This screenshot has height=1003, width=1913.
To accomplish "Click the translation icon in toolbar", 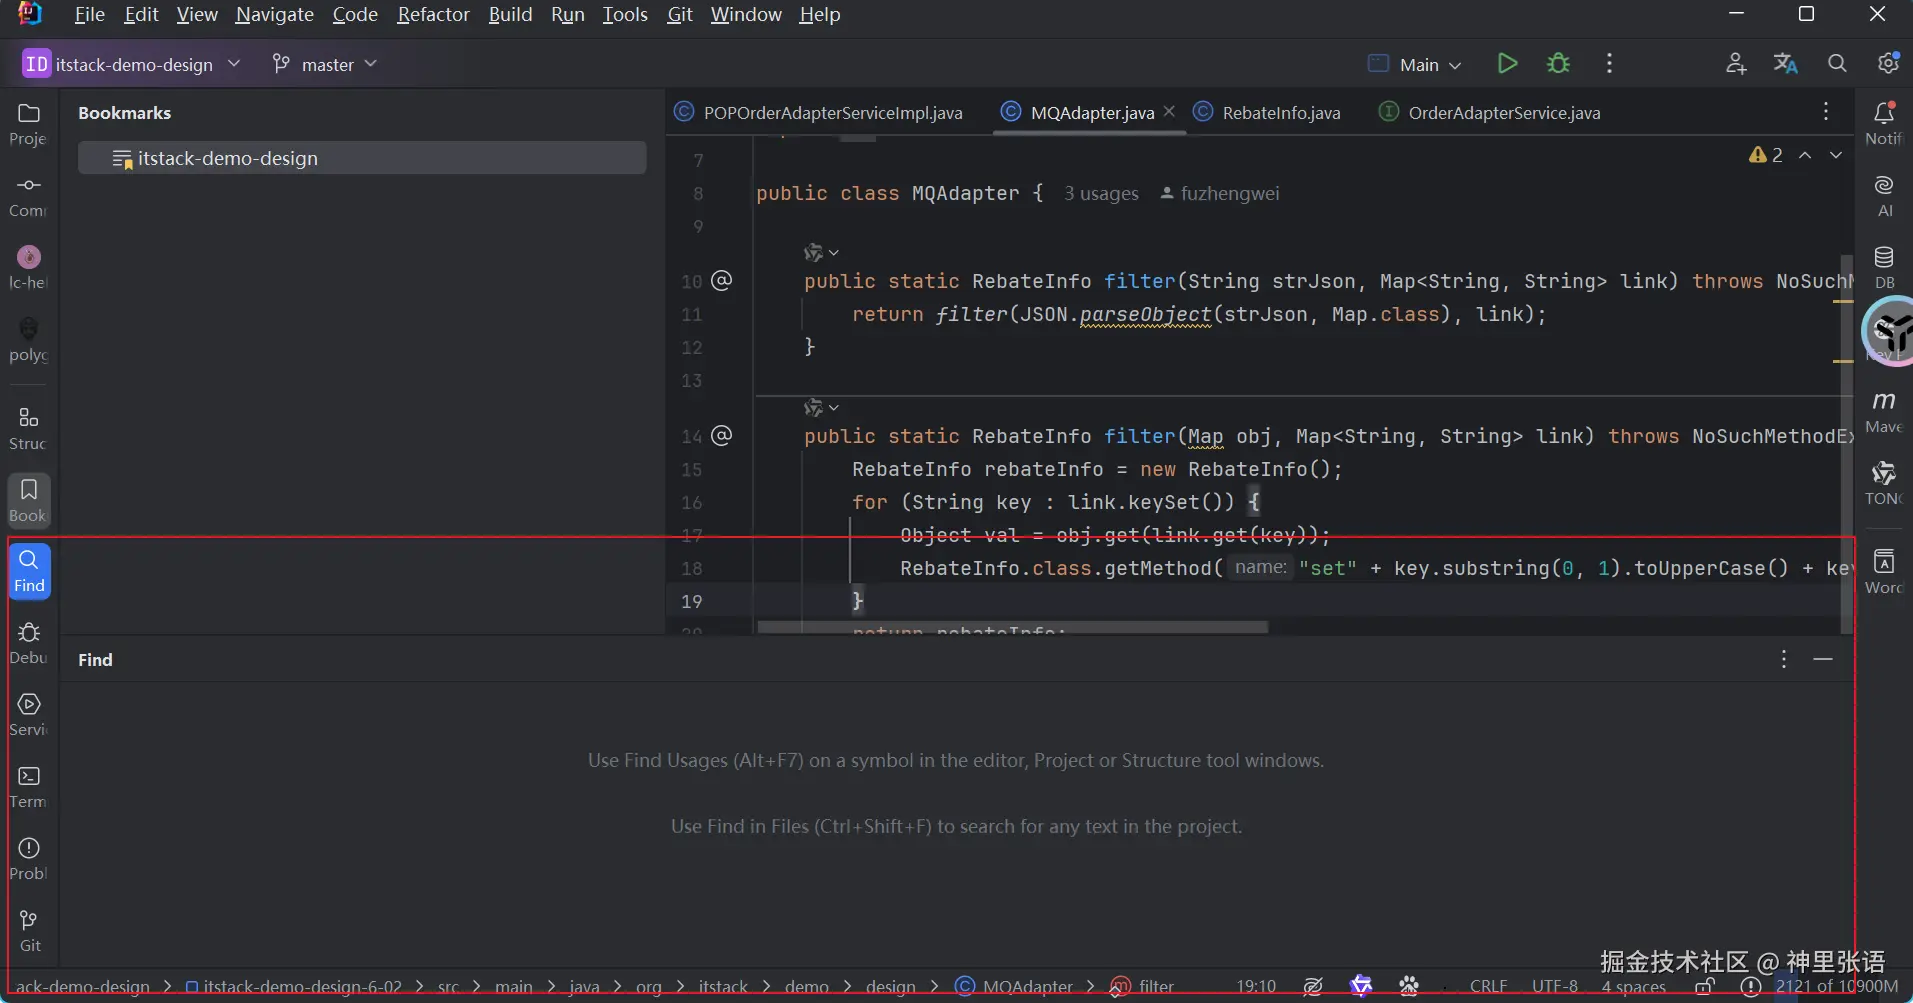I will (1786, 64).
